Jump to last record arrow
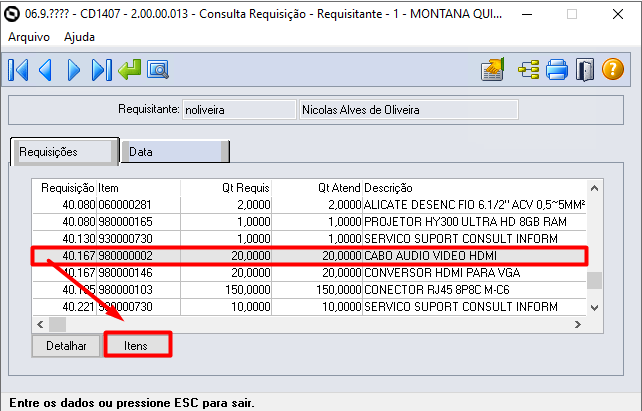The image size is (642, 411). pyautogui.click(x=101, y=70)
